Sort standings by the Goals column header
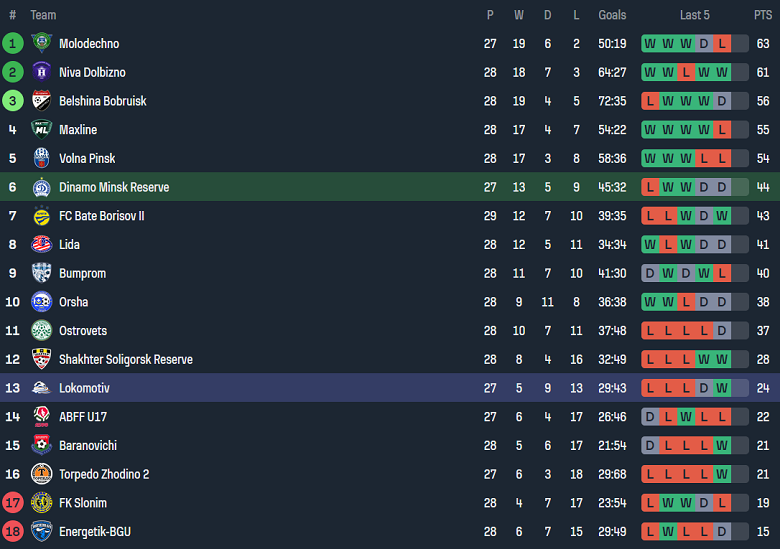This screenshot has width=780, height=549. (x=612, y=15)
